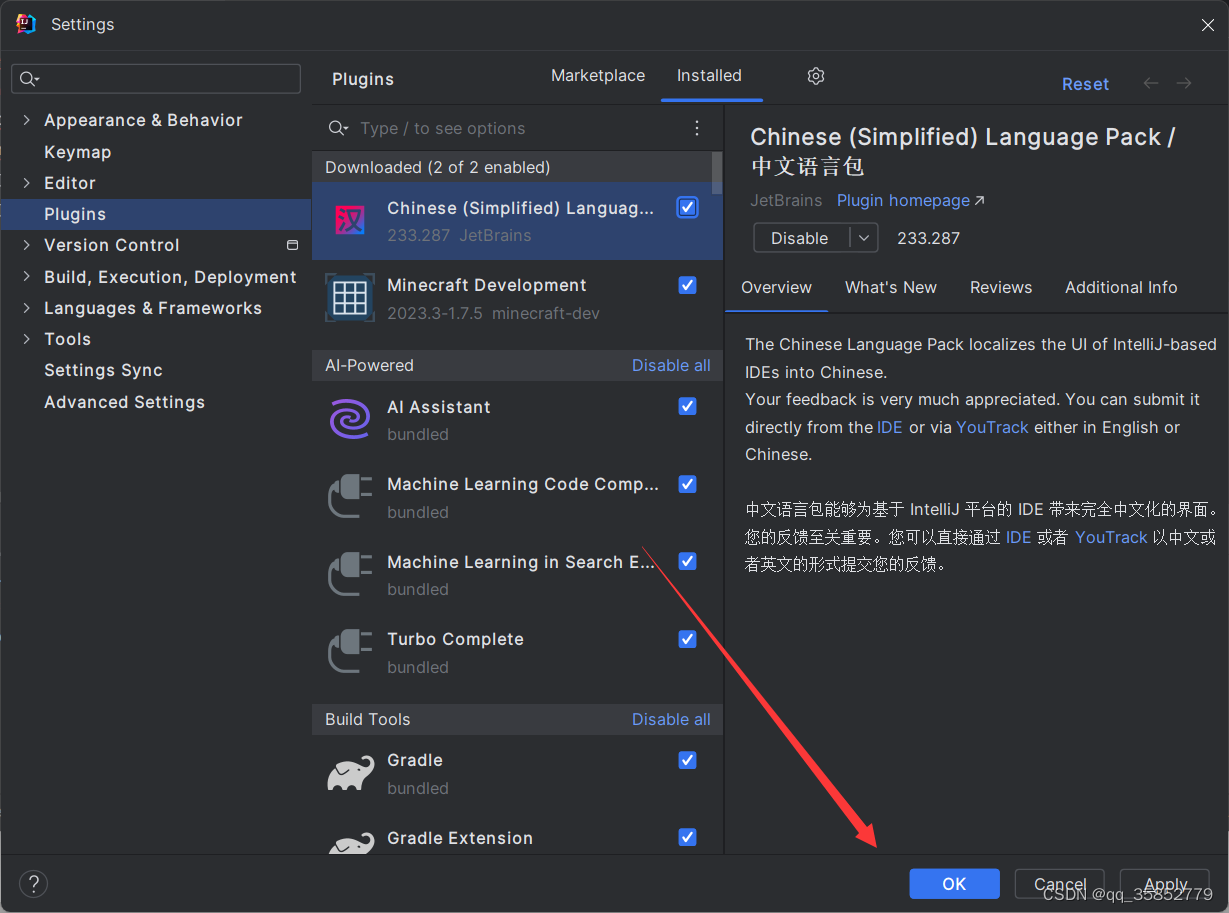Expand the Version Control node
Image resolution: width=1229 pixels, height=913 pixels.
(x=26, y=245)
